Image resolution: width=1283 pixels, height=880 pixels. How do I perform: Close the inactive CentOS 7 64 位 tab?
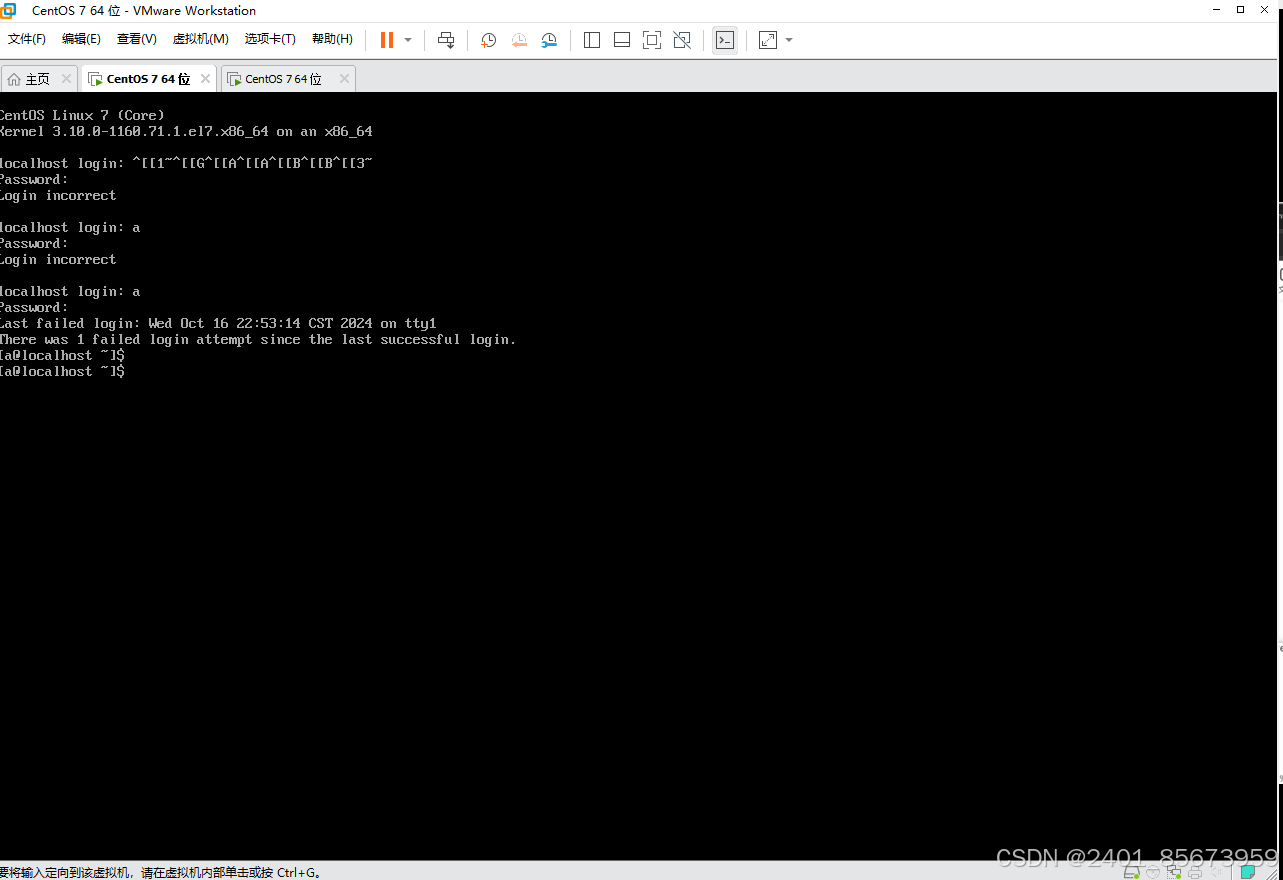click(x=344, y=78)
